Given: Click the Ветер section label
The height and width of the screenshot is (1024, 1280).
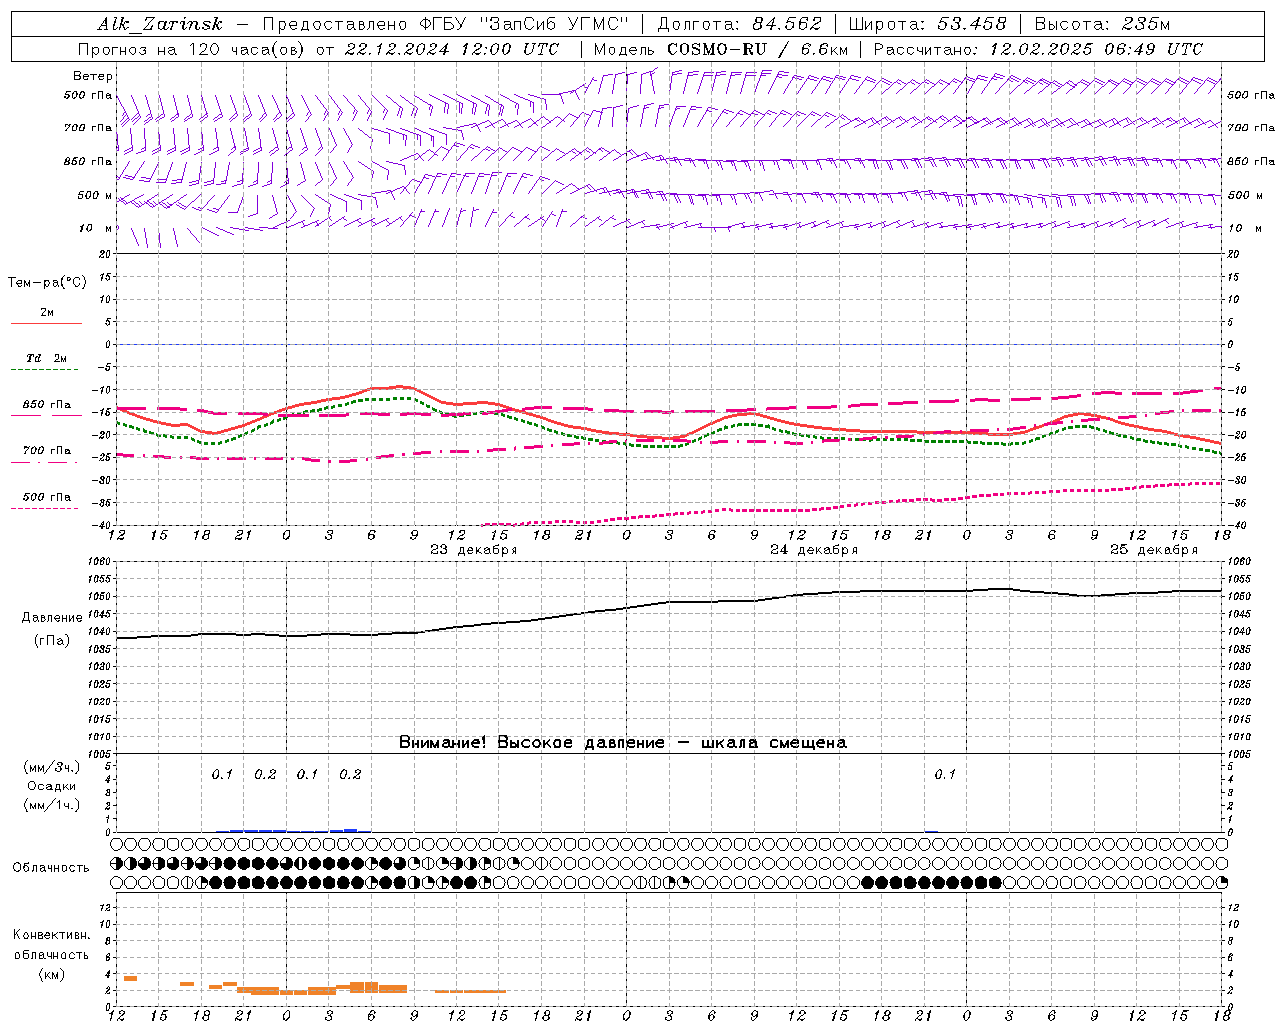Looking at the screenshot, I should pyautogui.click(x=93, y=76).
